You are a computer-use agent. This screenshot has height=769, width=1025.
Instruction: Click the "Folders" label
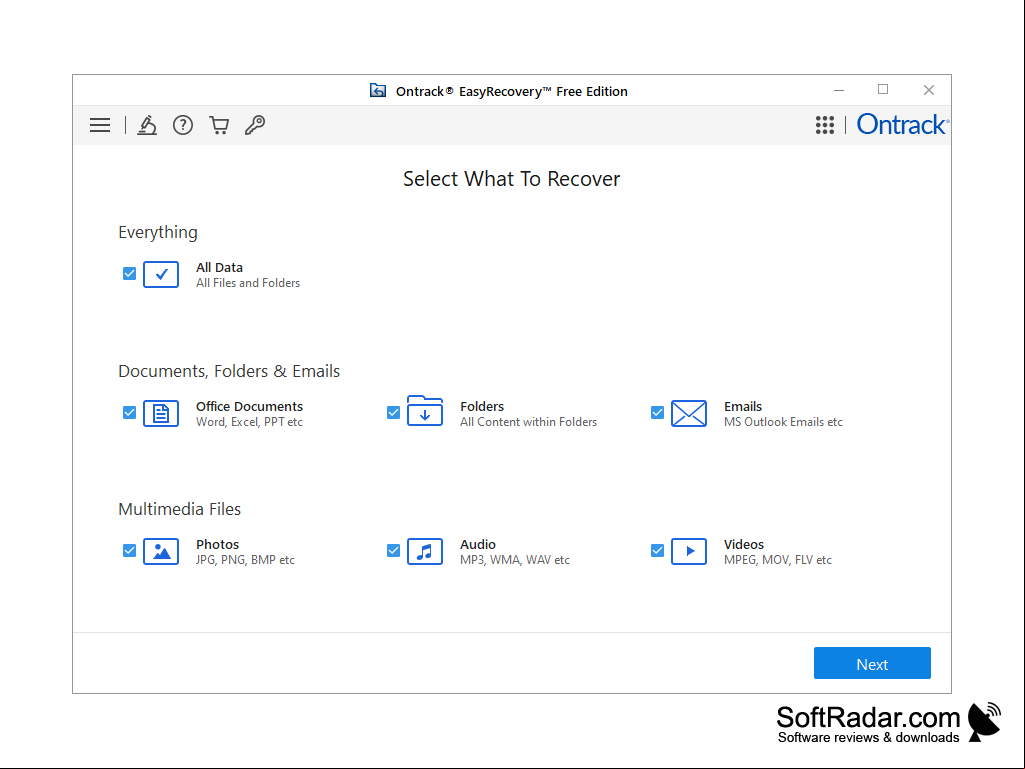(x=482, y=406)
